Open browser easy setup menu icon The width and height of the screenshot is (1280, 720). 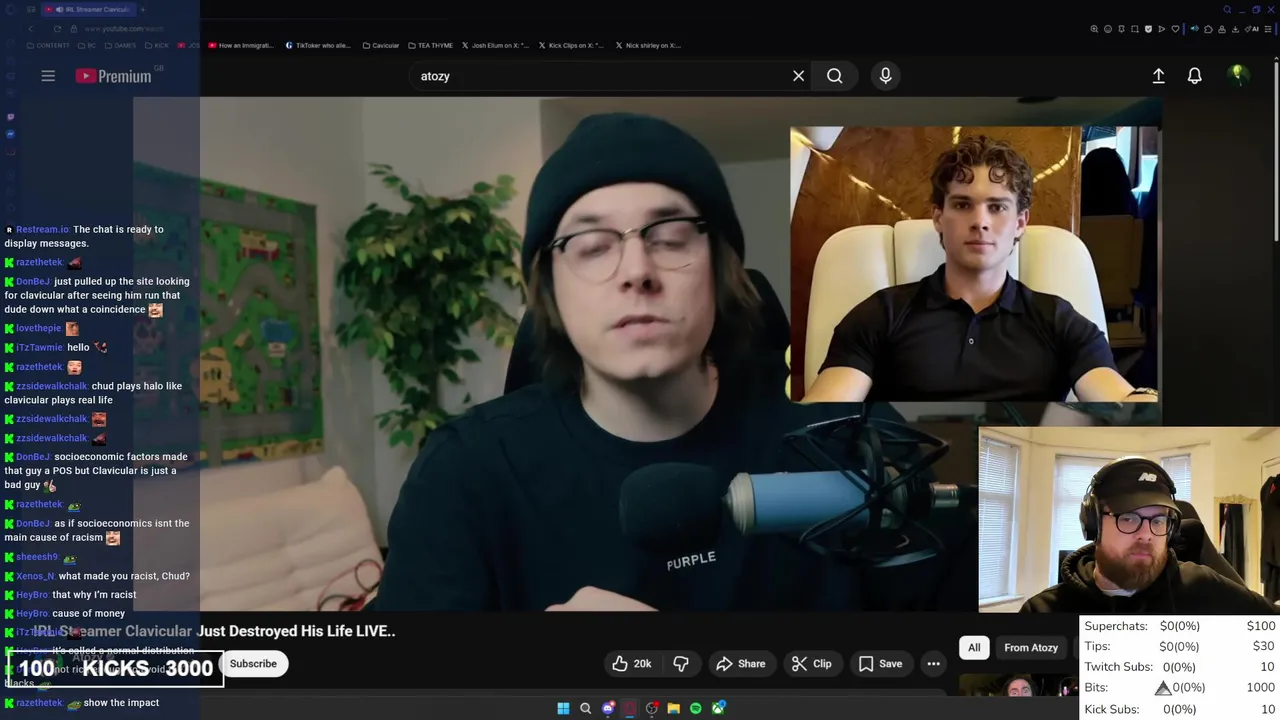point(1270,29)
